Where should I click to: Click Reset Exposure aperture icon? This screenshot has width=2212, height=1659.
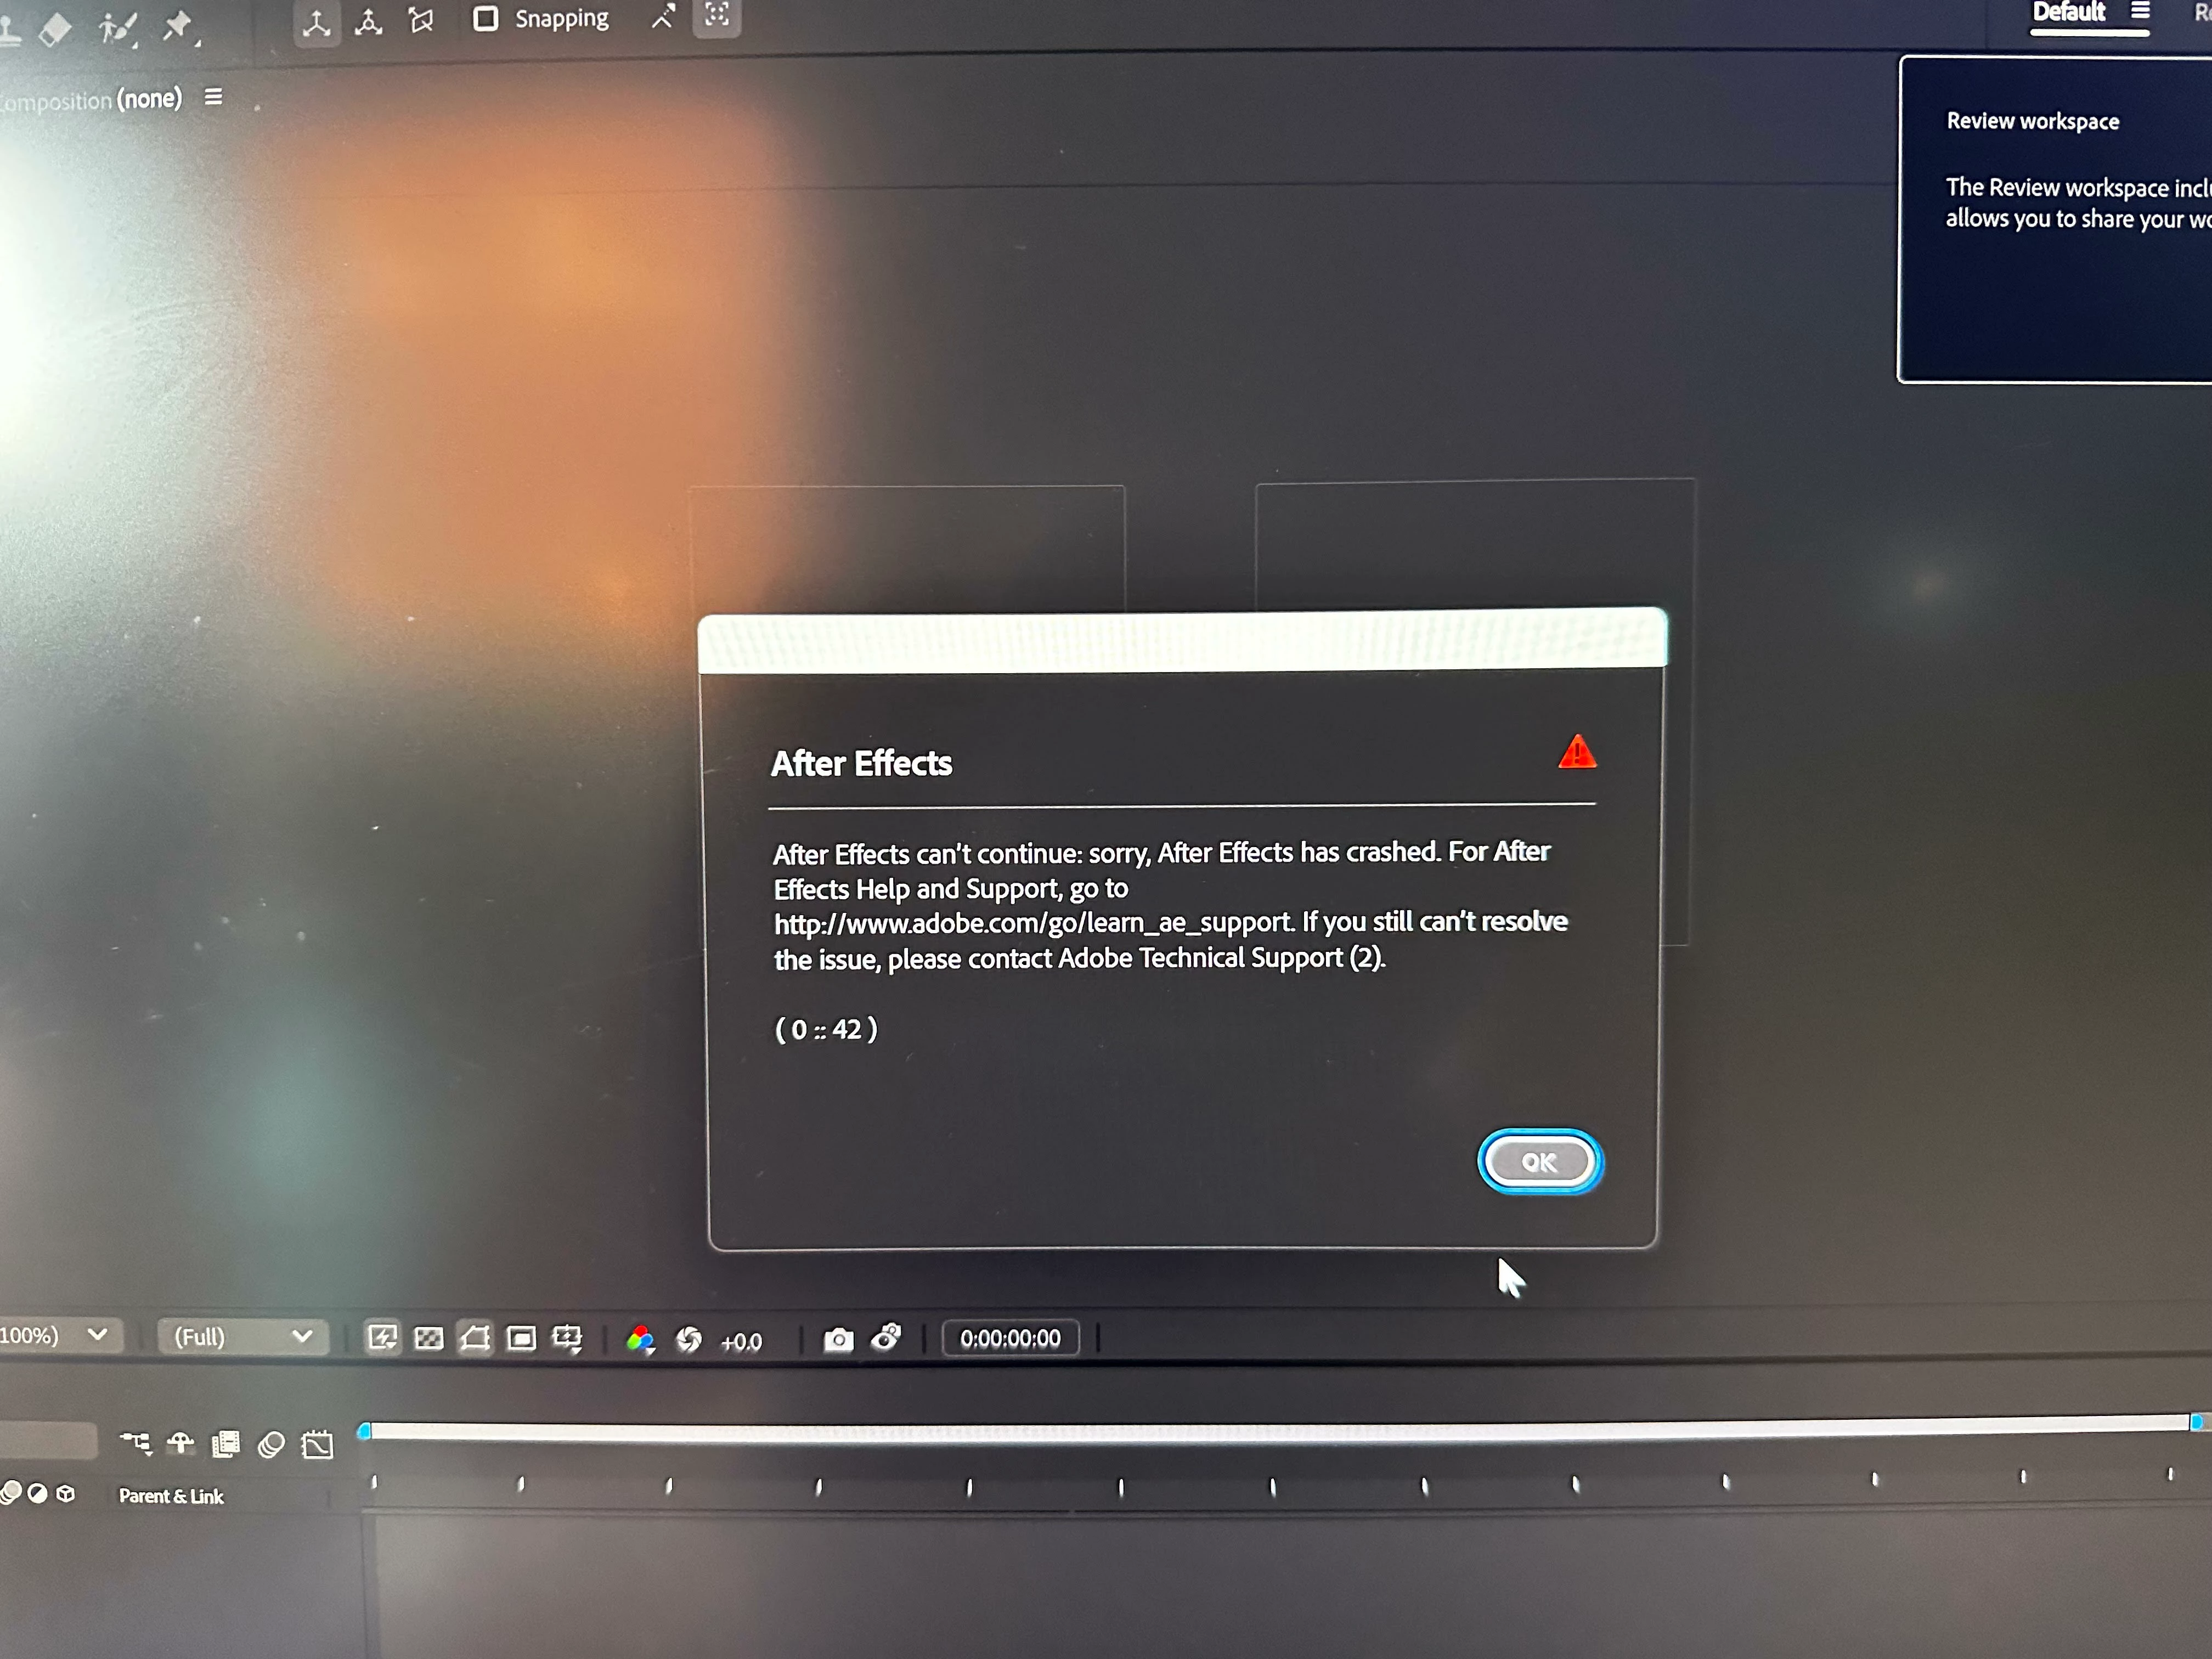pos(689,1340)
